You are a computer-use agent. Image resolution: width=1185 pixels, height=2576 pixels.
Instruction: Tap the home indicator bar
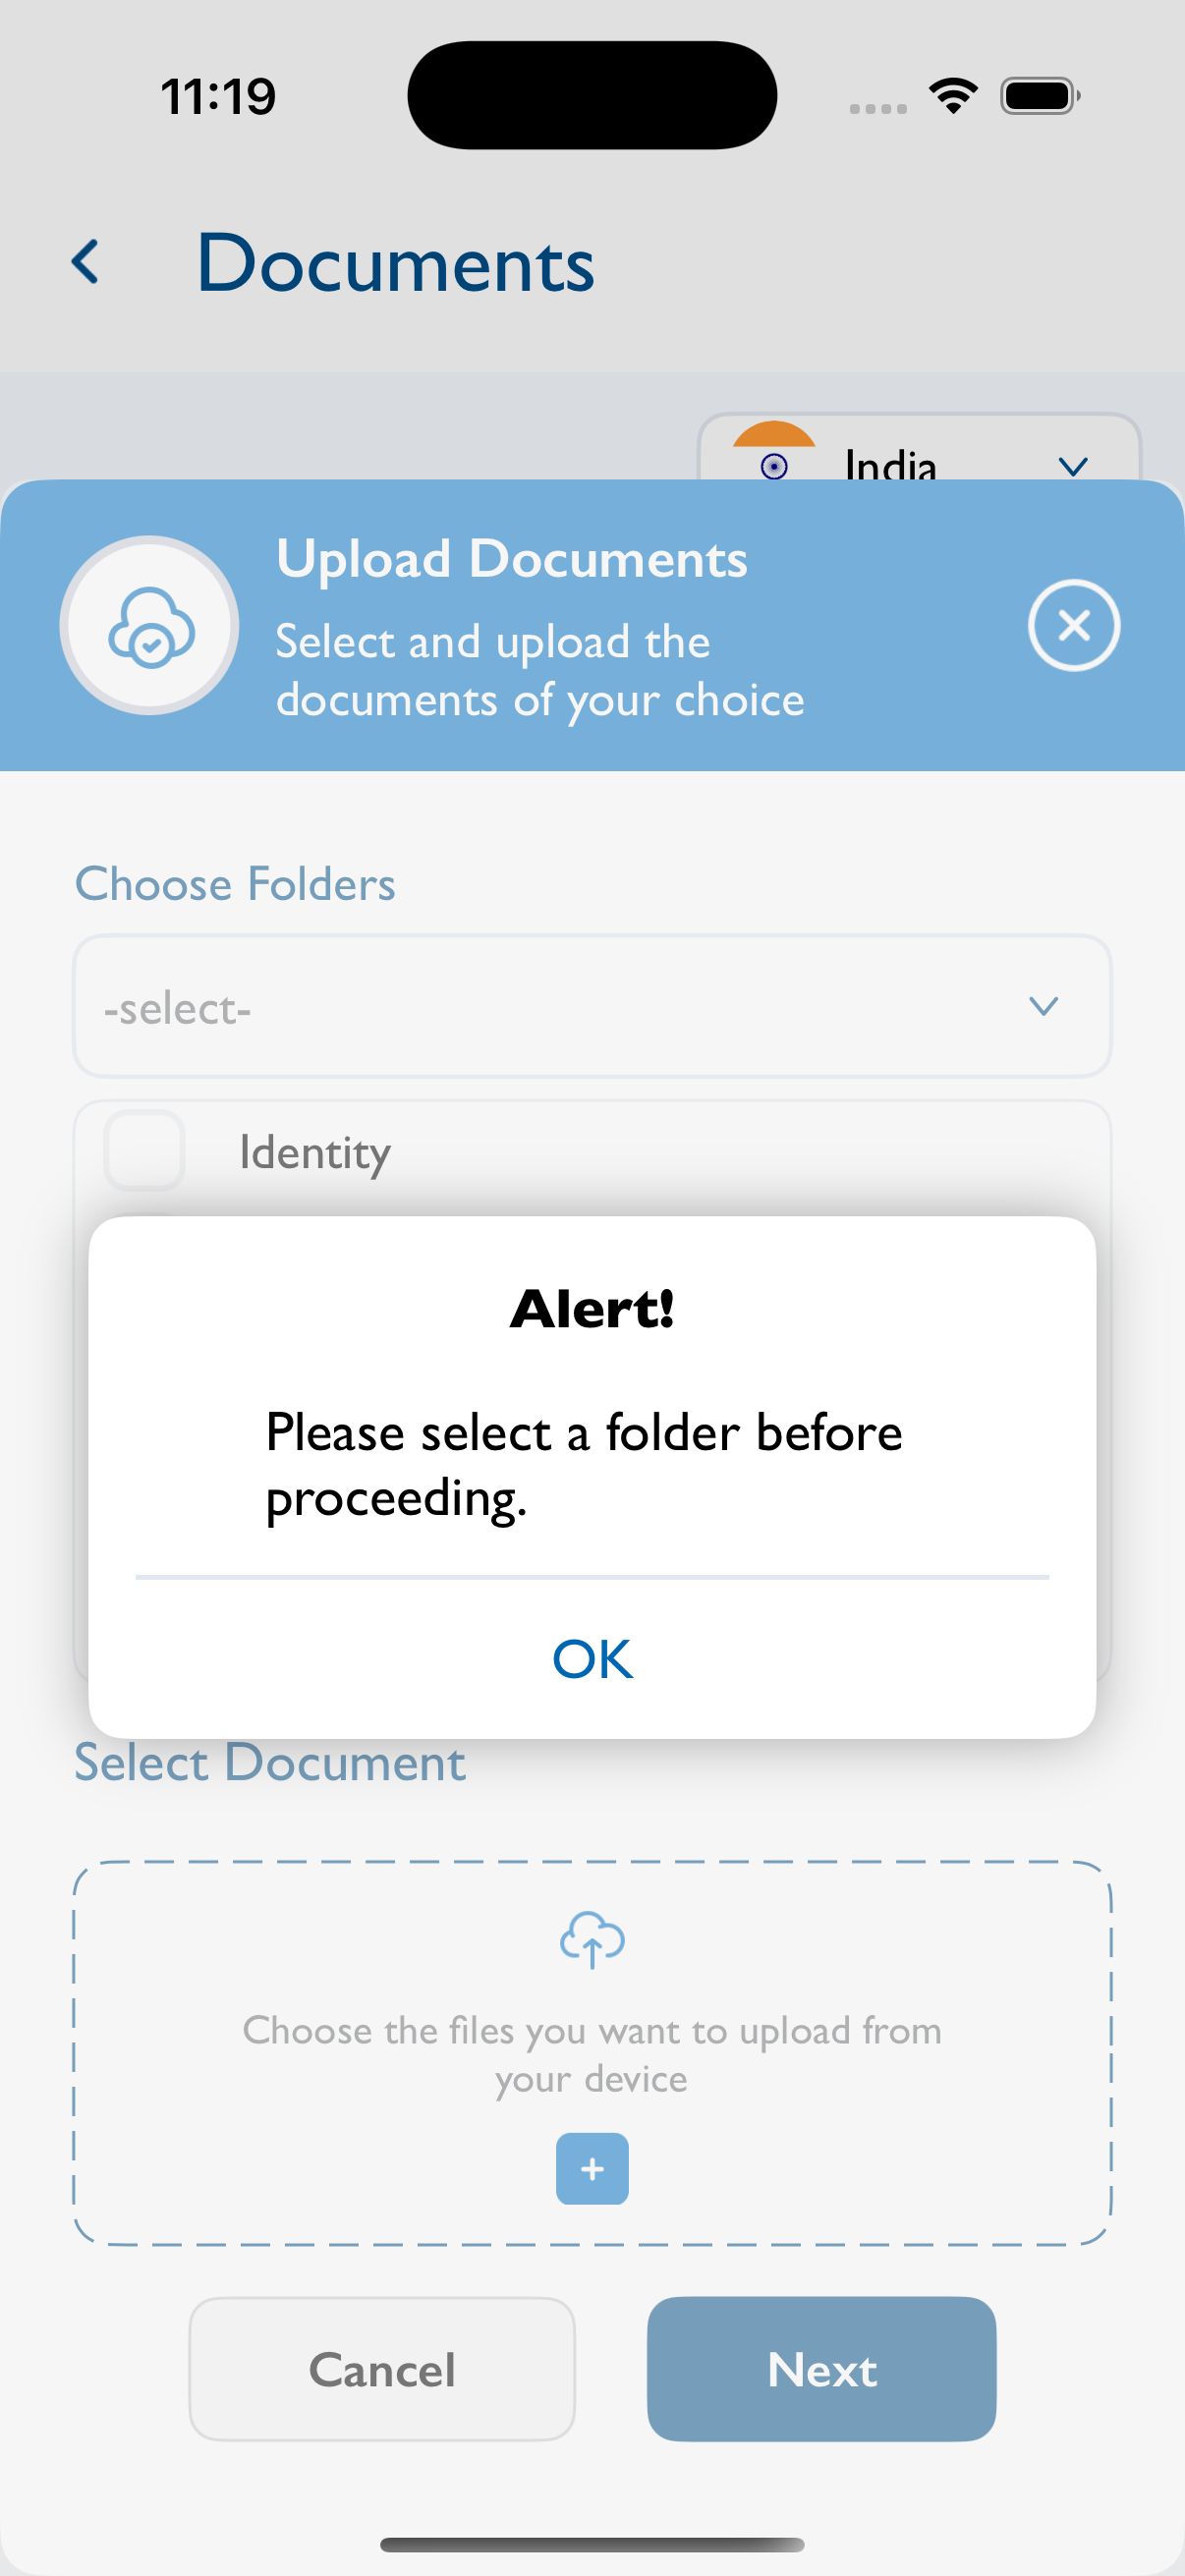click(592, 2544)
